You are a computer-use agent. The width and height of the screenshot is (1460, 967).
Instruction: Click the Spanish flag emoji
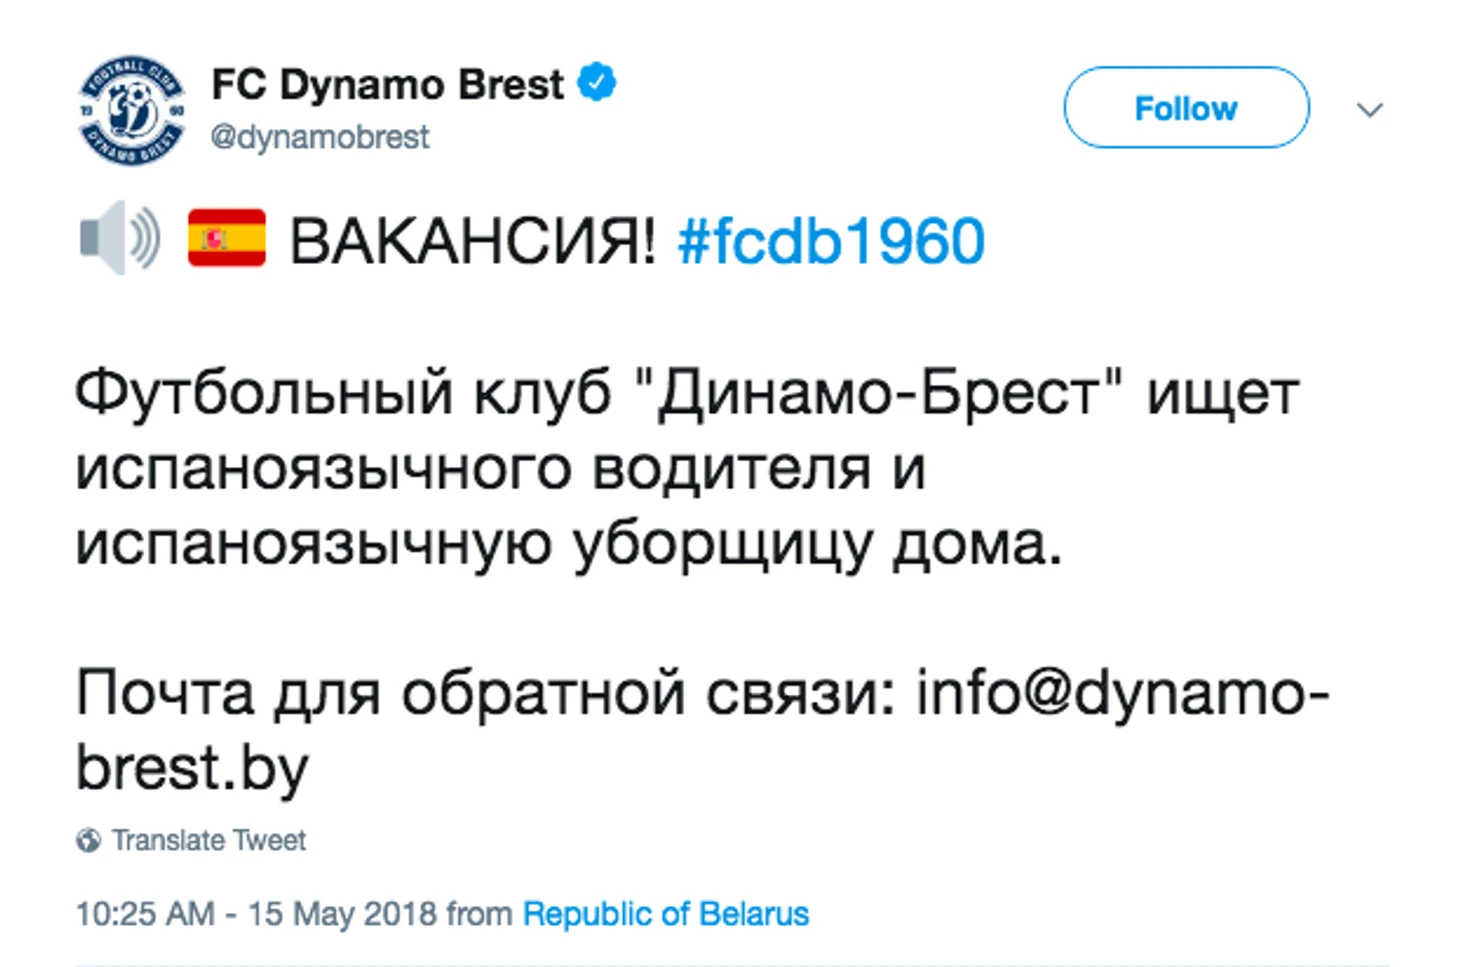[x=227, y=238]
